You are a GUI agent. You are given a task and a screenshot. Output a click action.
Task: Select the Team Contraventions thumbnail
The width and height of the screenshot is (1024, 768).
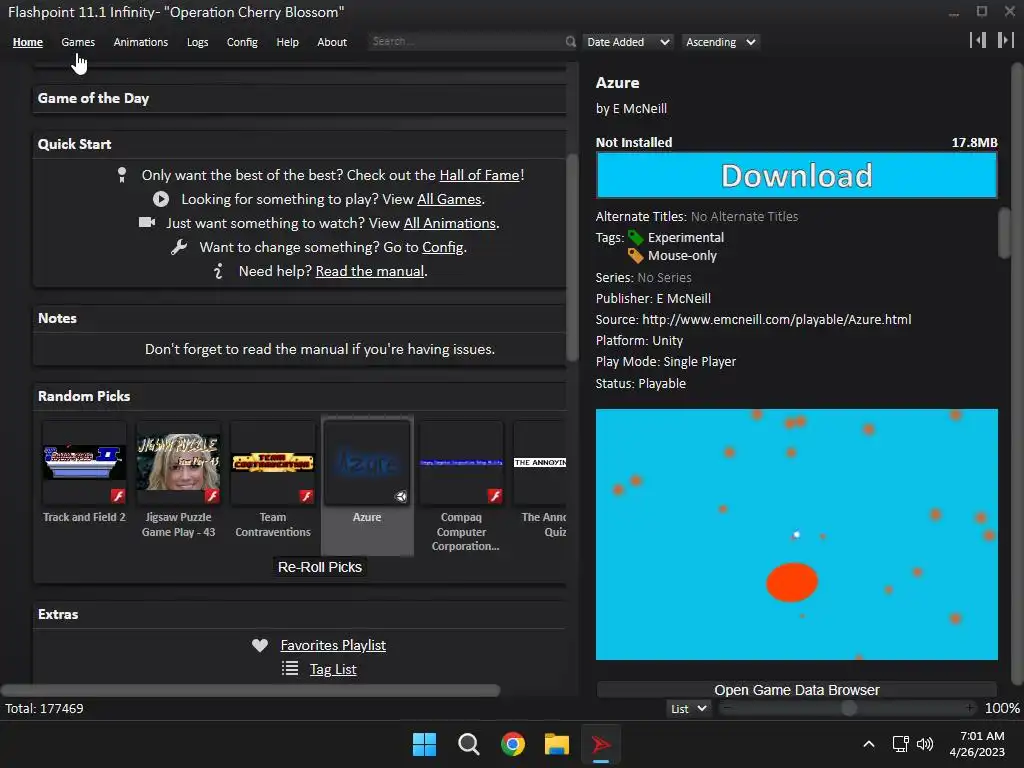pyautogui.click(x=273, y=462)
